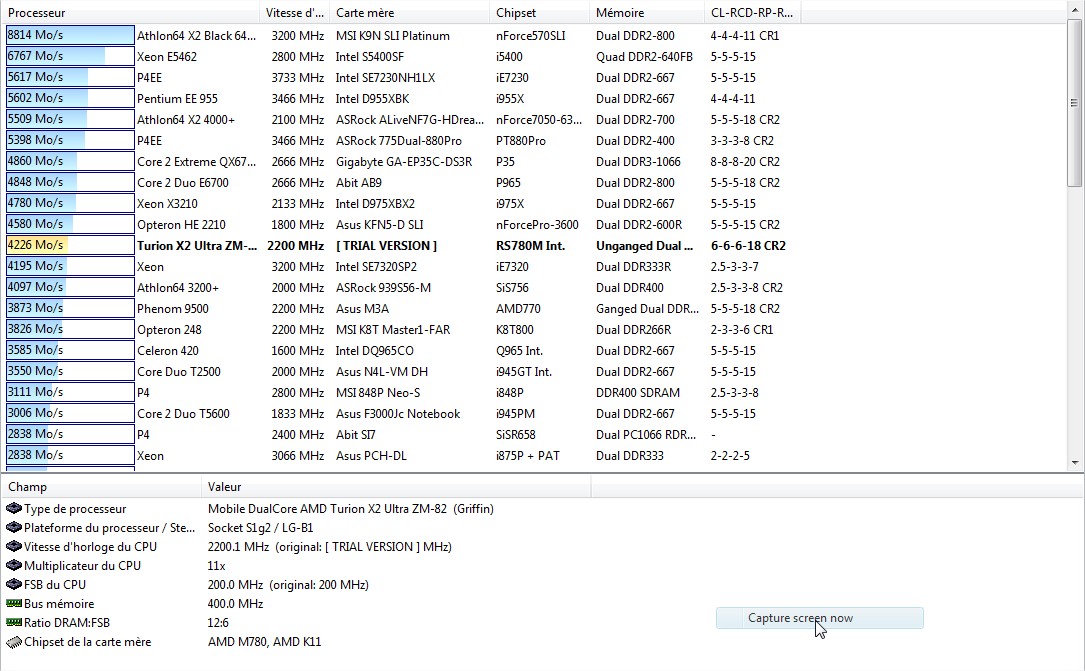The image size is (1085, 671).
Task: Click the MSI K8T Master1-FAR motherboard cell
Action: pyautogui.click(x=392, y=329)
